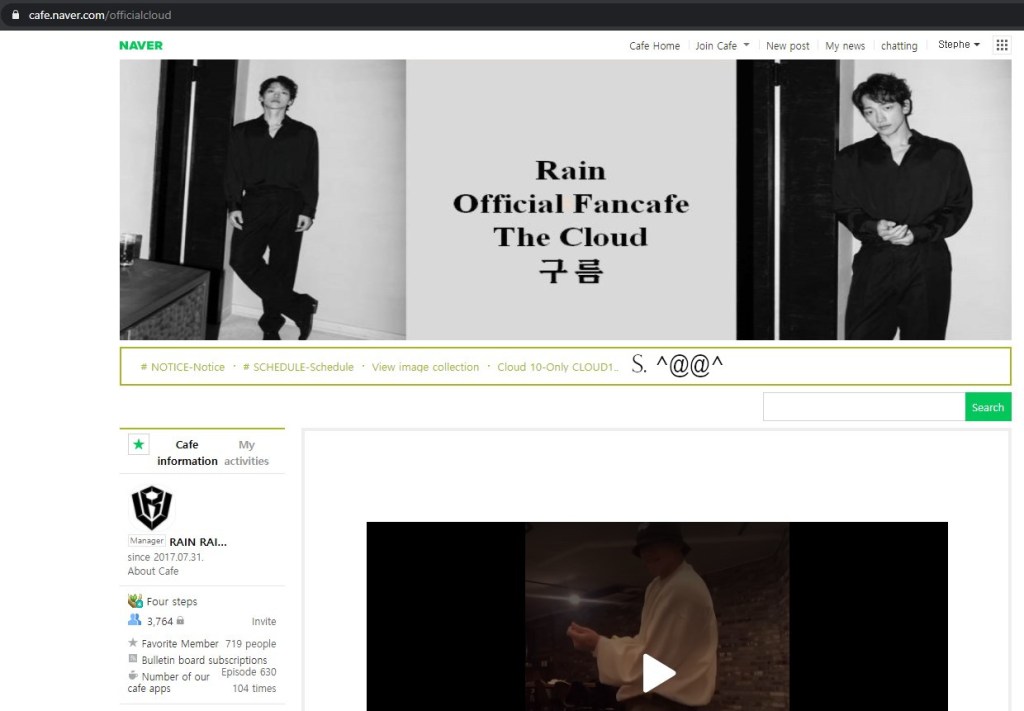Click the NAVER logo
1024x711 pixels.
point(141,45)
